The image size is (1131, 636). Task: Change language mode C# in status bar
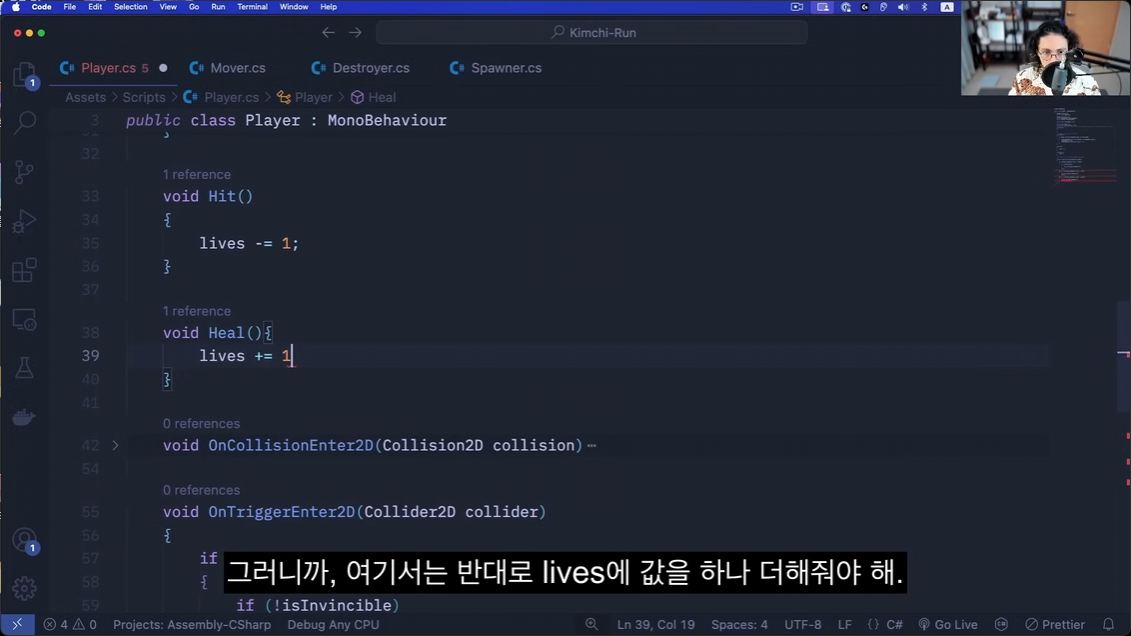894,624
